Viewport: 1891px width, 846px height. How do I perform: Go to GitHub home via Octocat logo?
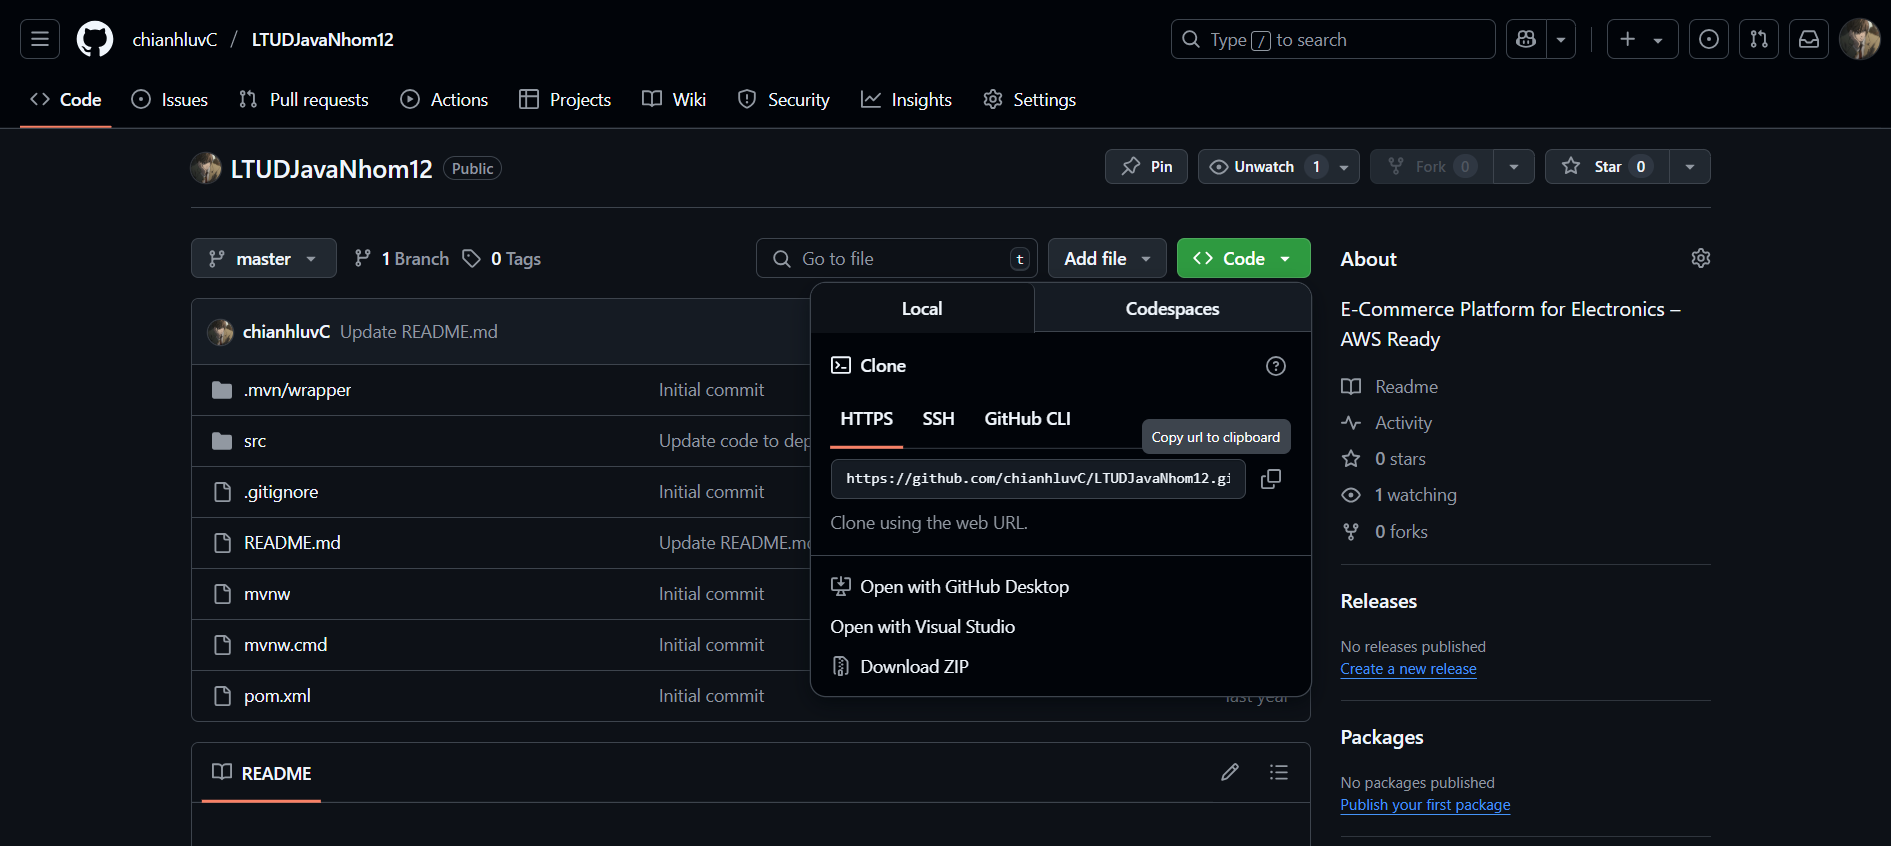point(95,39)
